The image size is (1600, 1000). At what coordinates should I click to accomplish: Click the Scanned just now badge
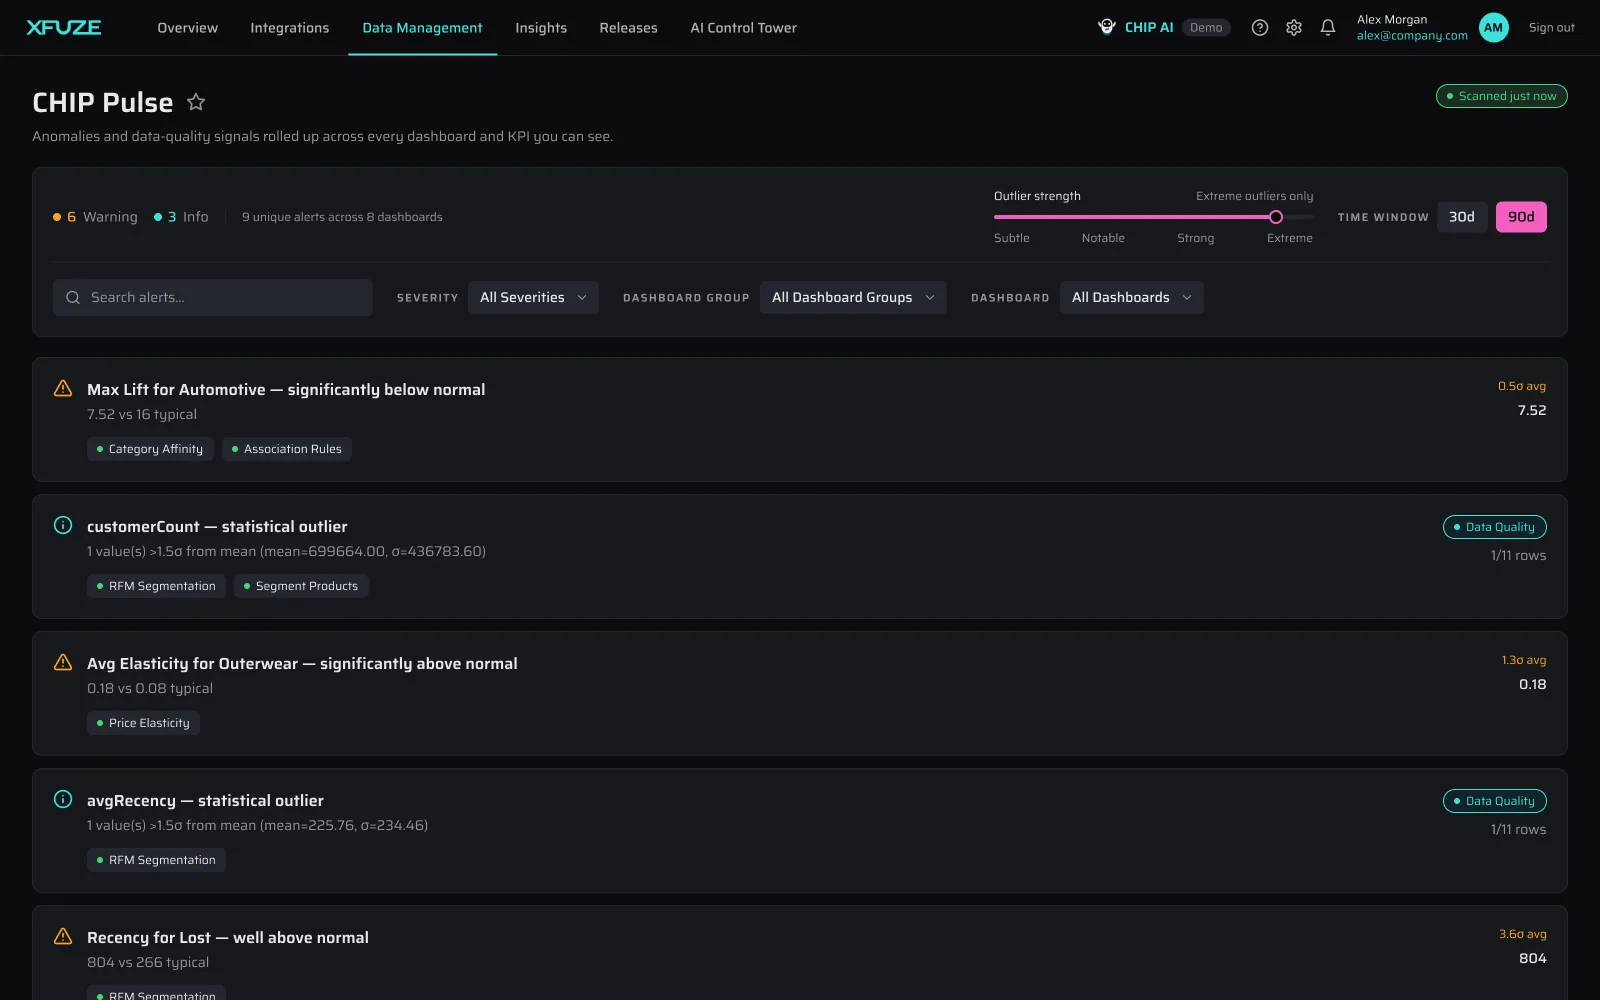pyautogui.click(x=1501, y=96)
